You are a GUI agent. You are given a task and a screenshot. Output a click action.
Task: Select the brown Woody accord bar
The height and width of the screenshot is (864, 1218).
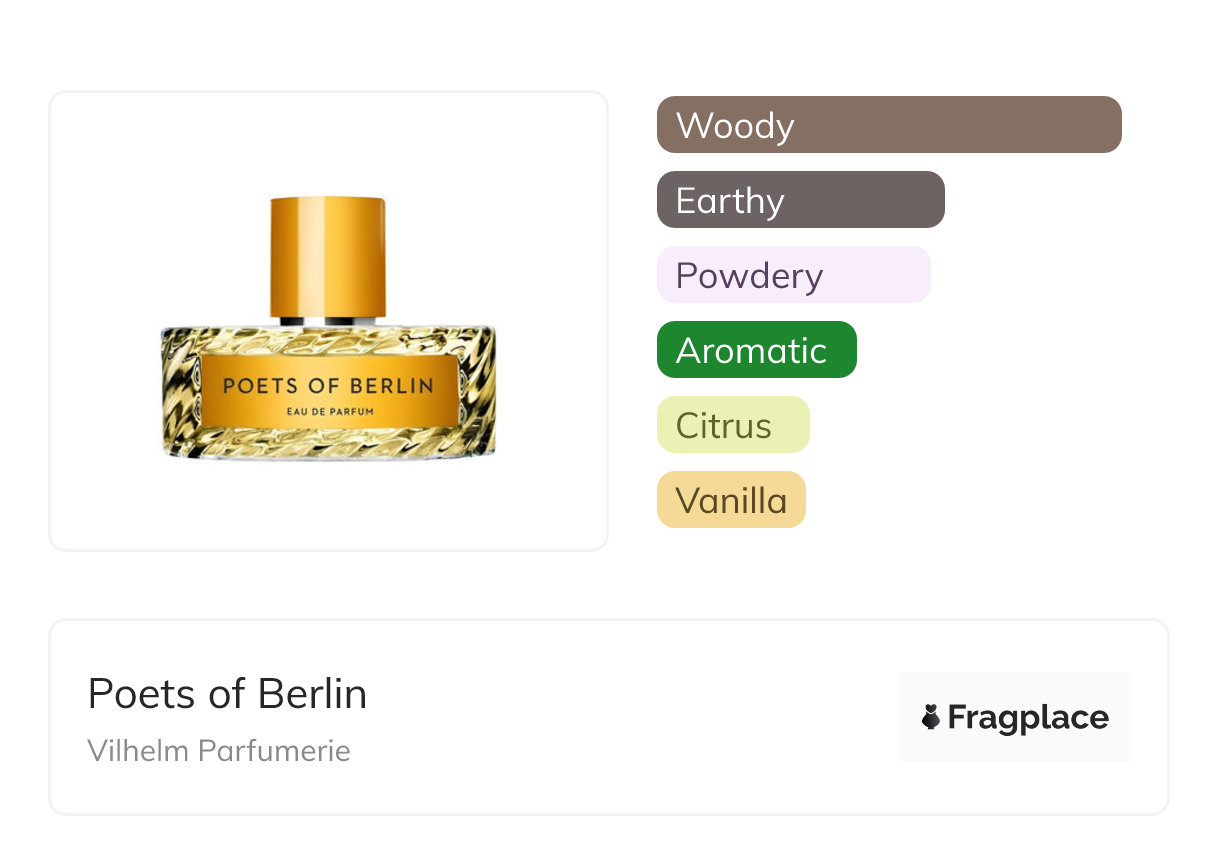(889, 125)
